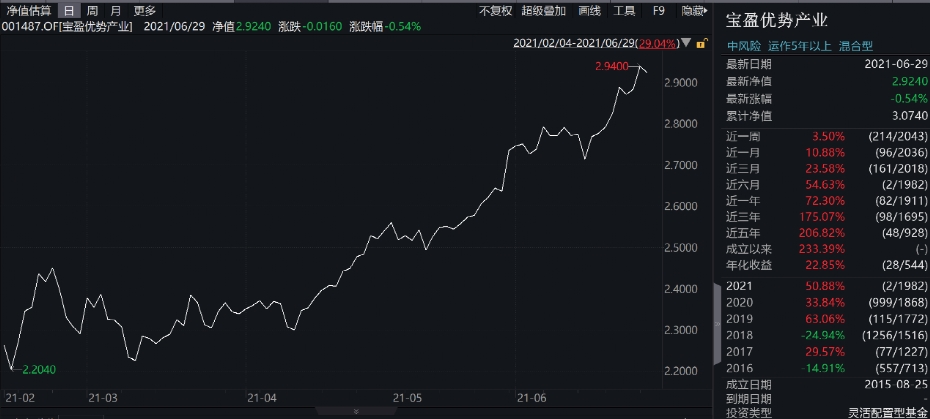Click the 累计净值 value 3.0740
The width and height of the screenshot is (930, 419).
tap(909, 116)
